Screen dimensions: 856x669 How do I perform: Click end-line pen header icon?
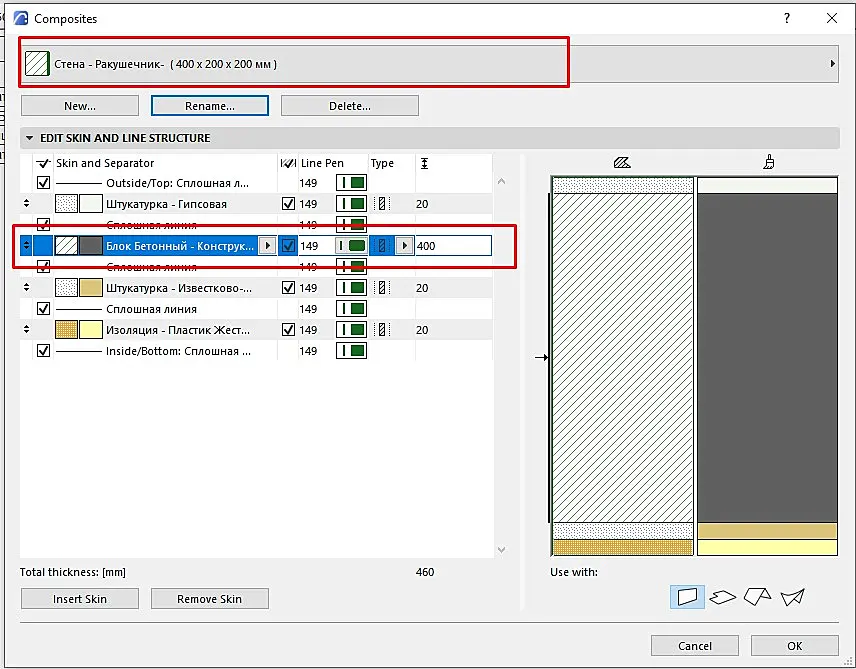(288, 163)
